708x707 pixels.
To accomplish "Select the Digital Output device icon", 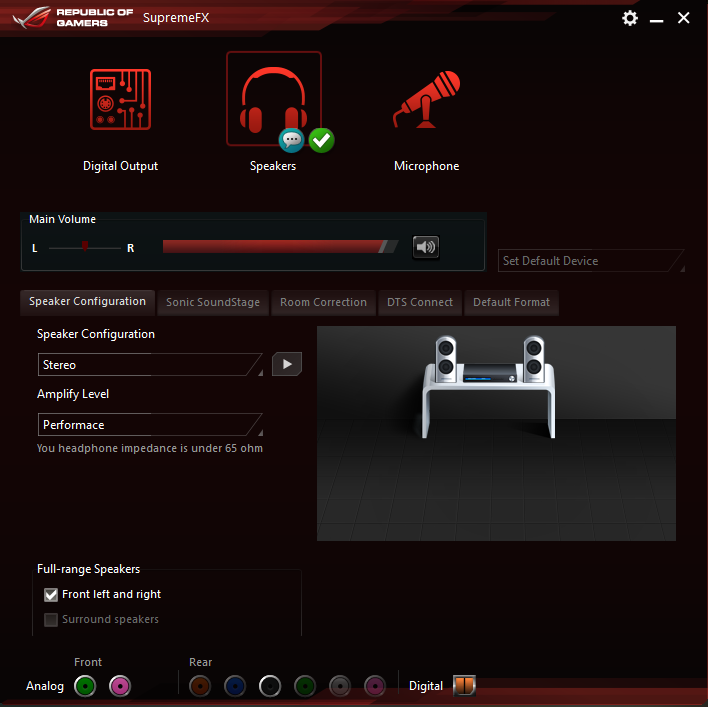I will pos(120,99).
